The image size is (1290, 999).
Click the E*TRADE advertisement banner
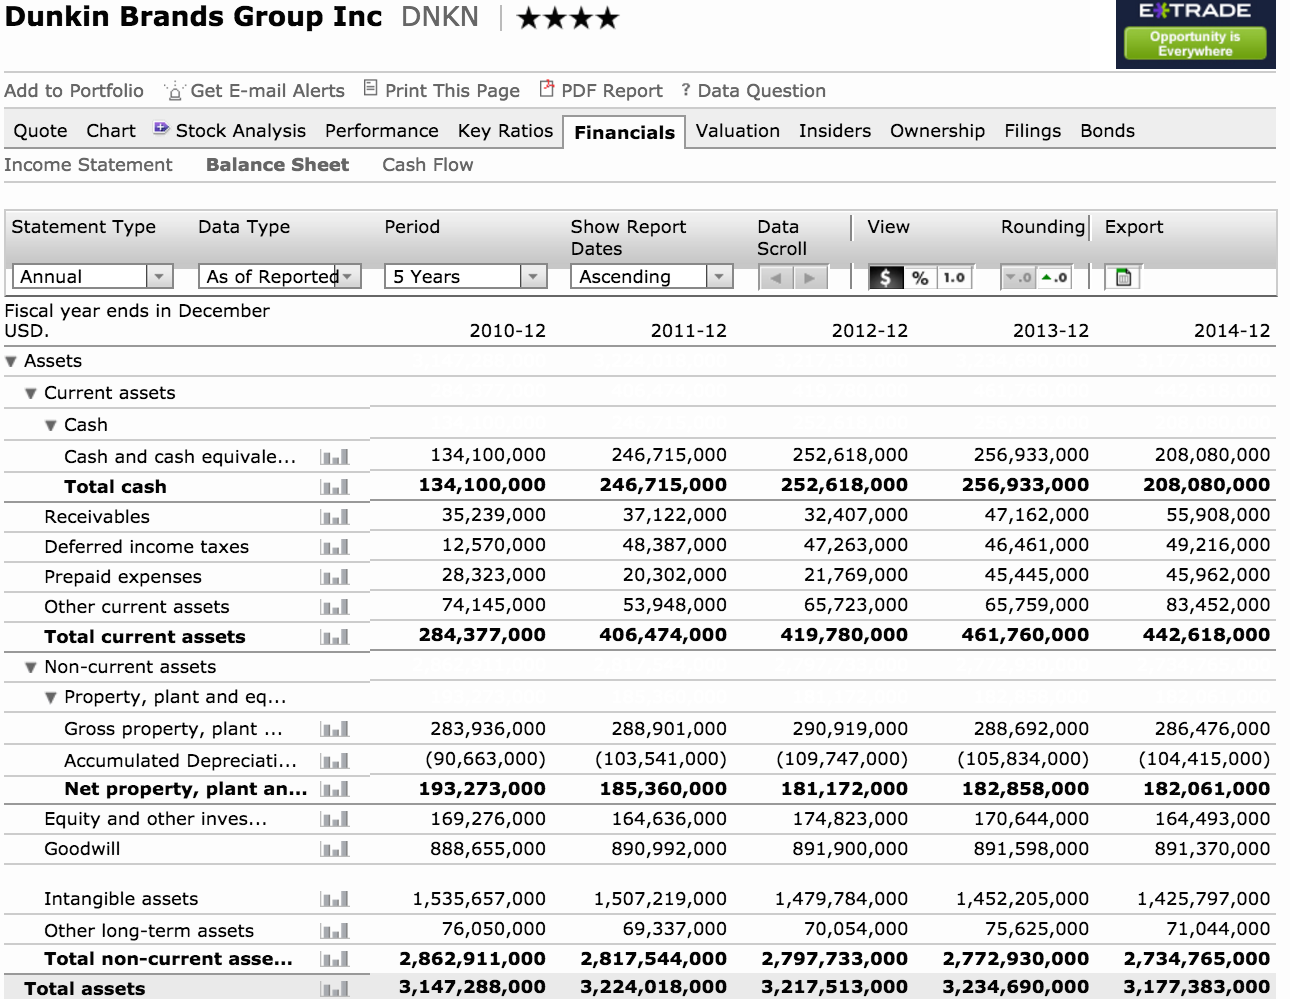pyautogui.click(x=1196, y=34)
